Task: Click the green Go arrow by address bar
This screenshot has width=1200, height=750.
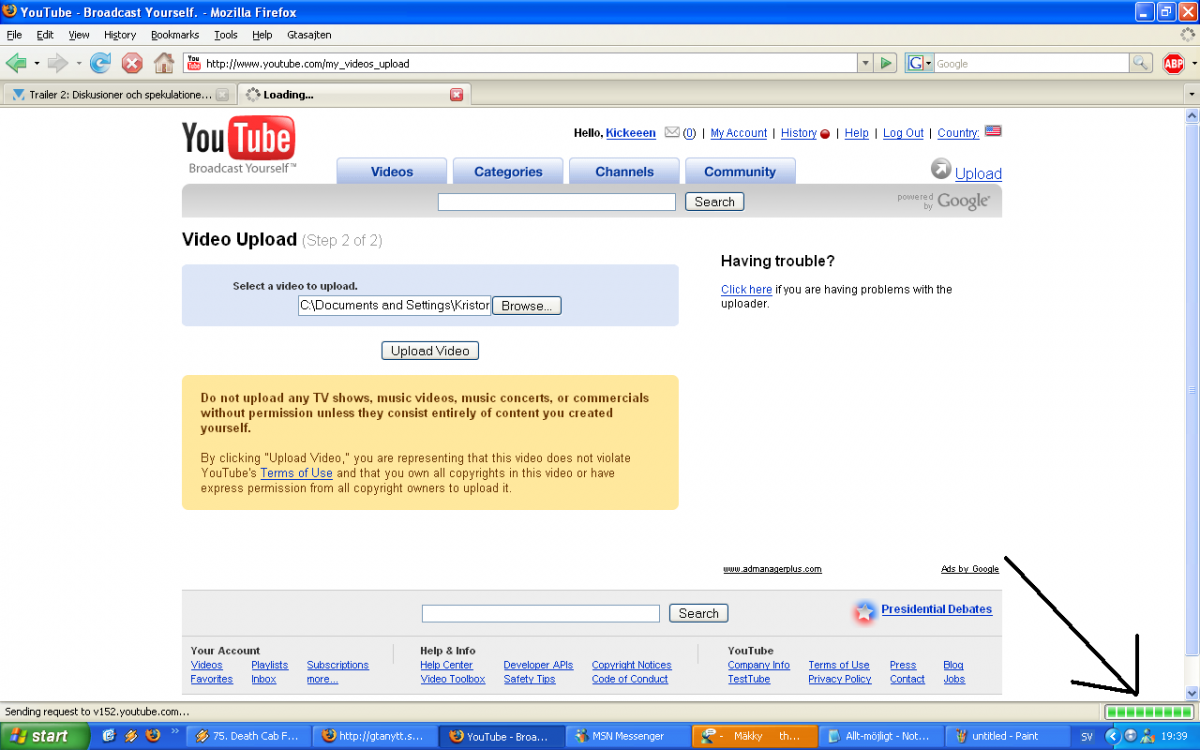Action: point(885,63)
